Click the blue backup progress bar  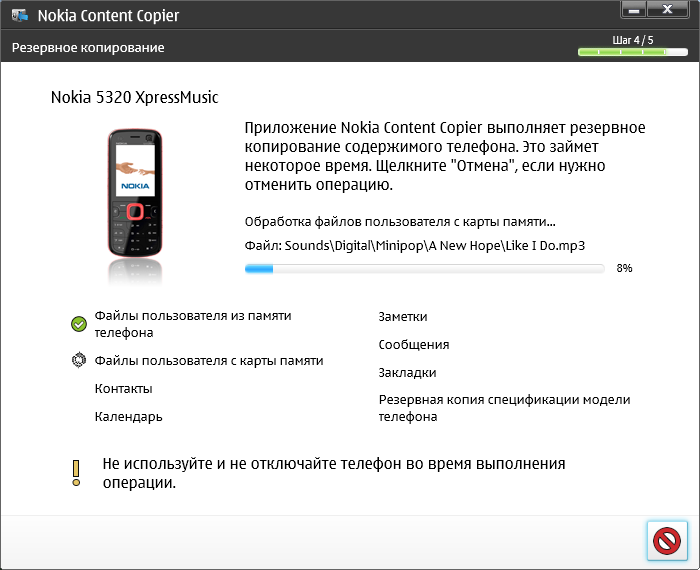pyautogui.click(x=425, y=268)
